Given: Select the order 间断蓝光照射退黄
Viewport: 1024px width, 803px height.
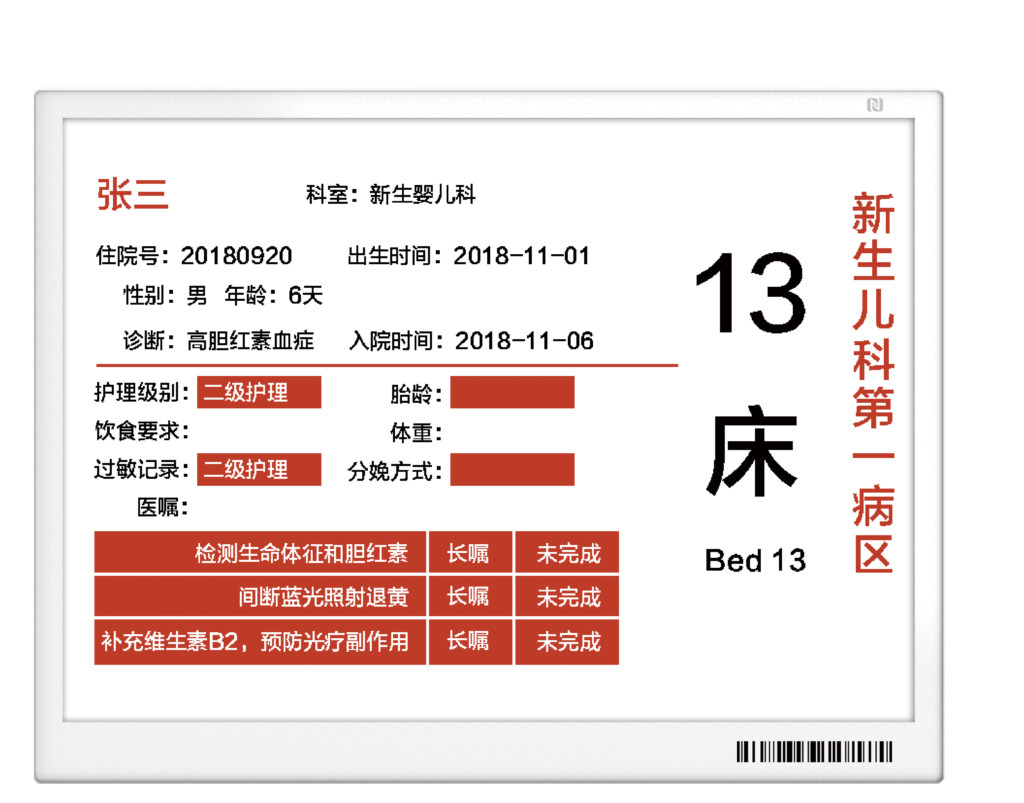Looking at the screenshot, I should click(x=260, y=597).
